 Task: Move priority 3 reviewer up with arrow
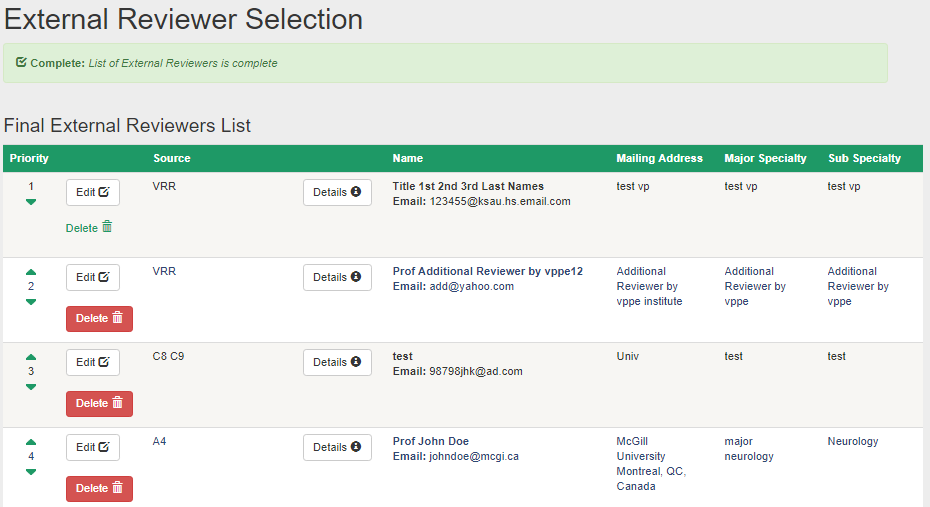pos(31,357)
